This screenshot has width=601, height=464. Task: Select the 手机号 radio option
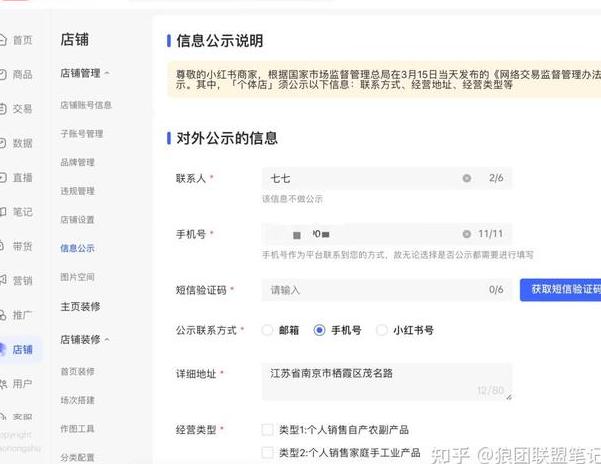319,330
